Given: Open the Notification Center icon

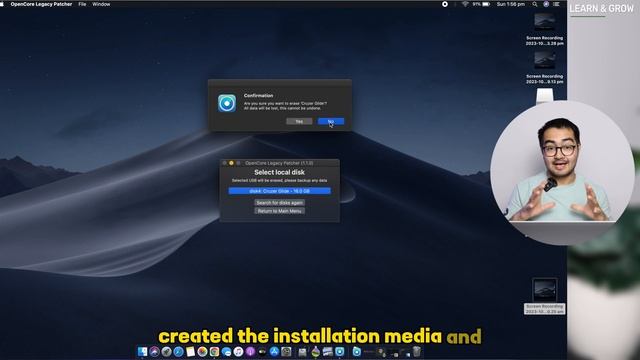Looking at the screenshot, I should tap(556, 4).
